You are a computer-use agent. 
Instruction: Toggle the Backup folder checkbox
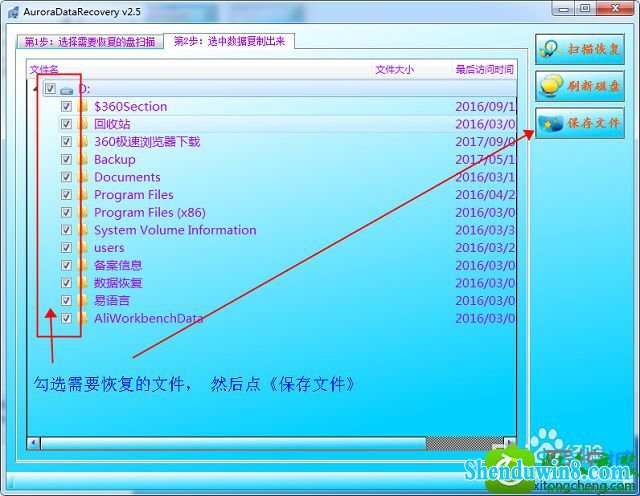(x=66, y=159)
